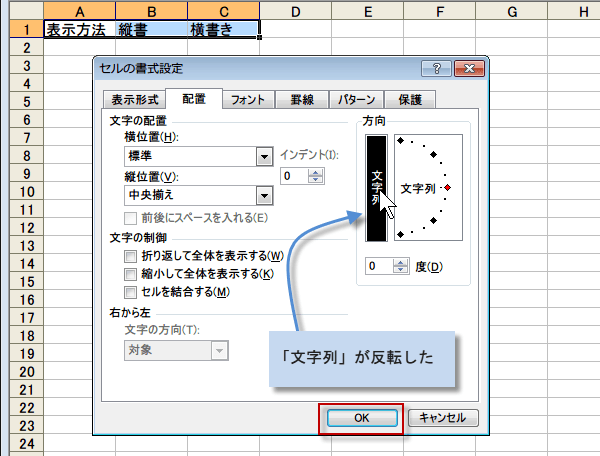Check セルを結合する checkbox

130,292
